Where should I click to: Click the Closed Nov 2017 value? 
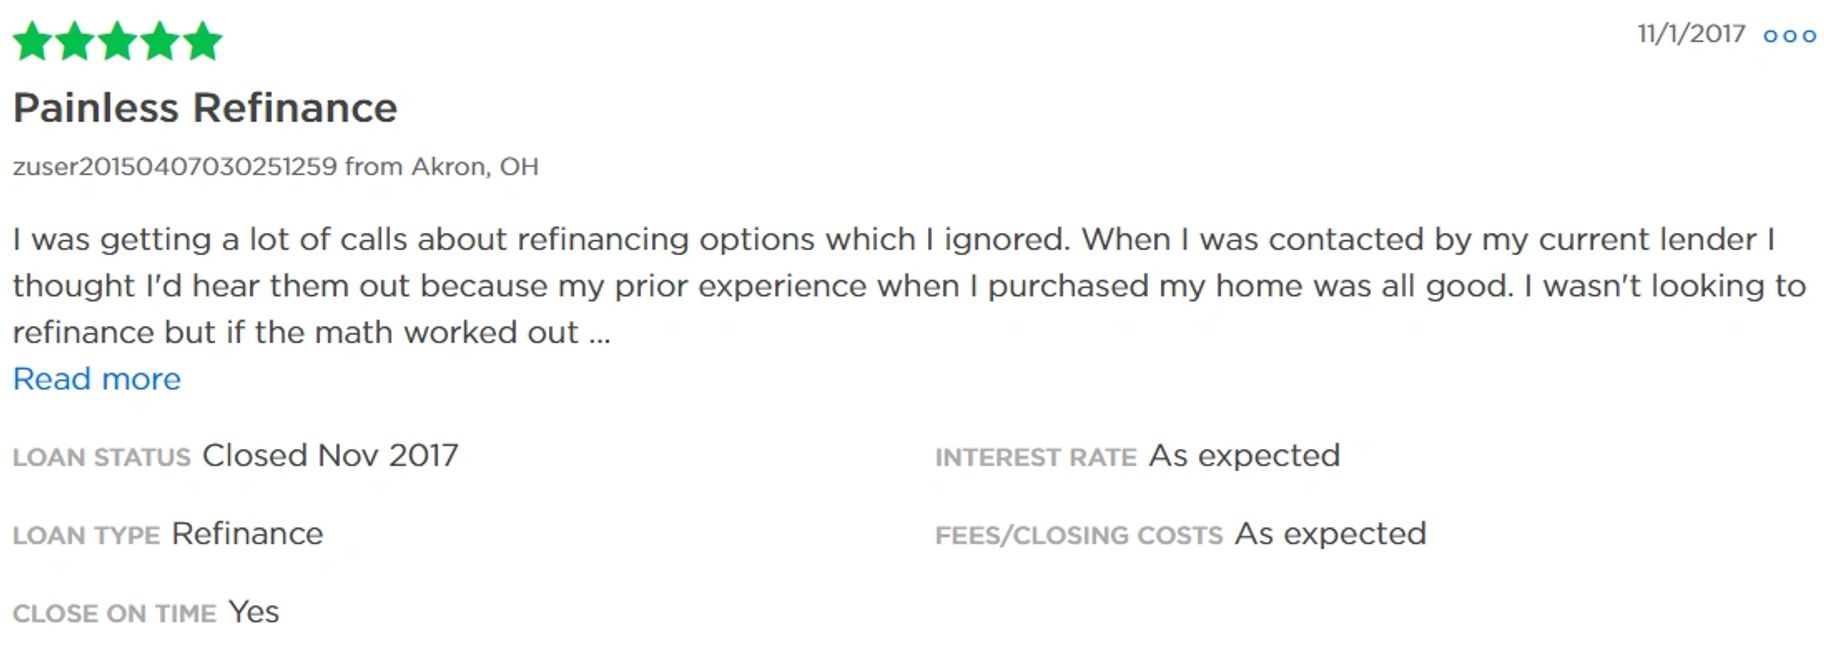pyautogui.click(x=330, y=455)
